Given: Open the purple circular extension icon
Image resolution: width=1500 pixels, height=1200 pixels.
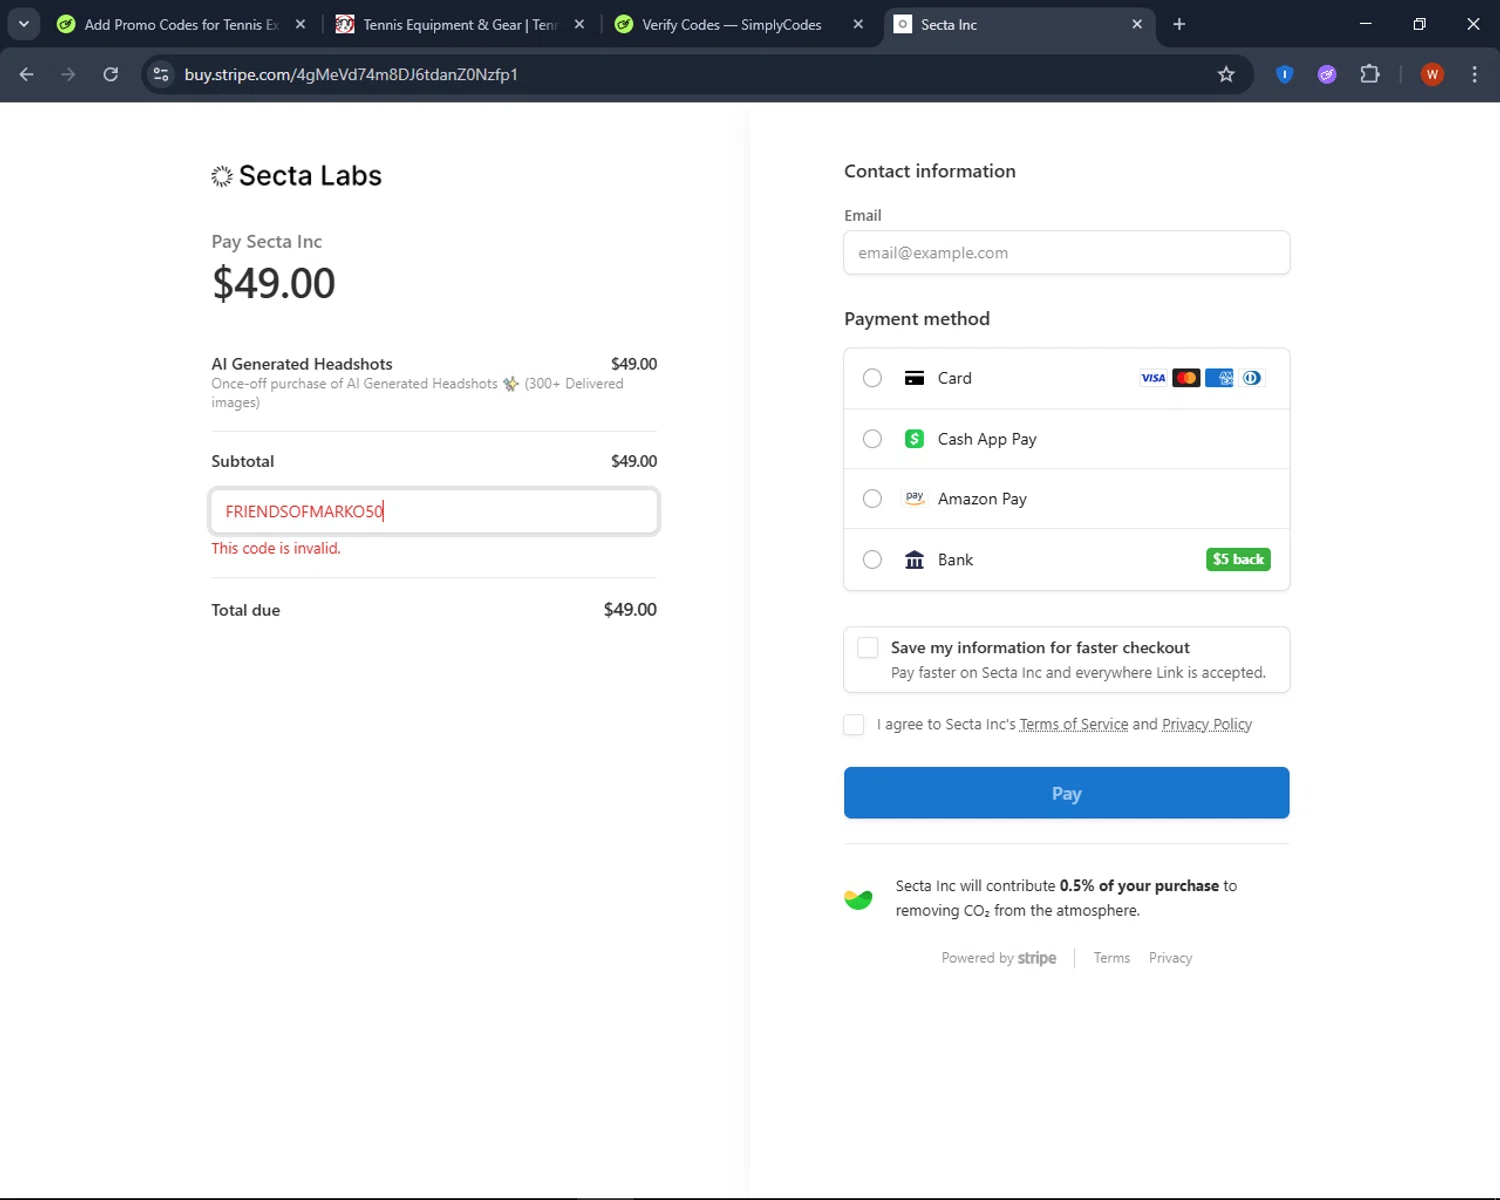Looking at the screenshot, I should pos(1327,74).
